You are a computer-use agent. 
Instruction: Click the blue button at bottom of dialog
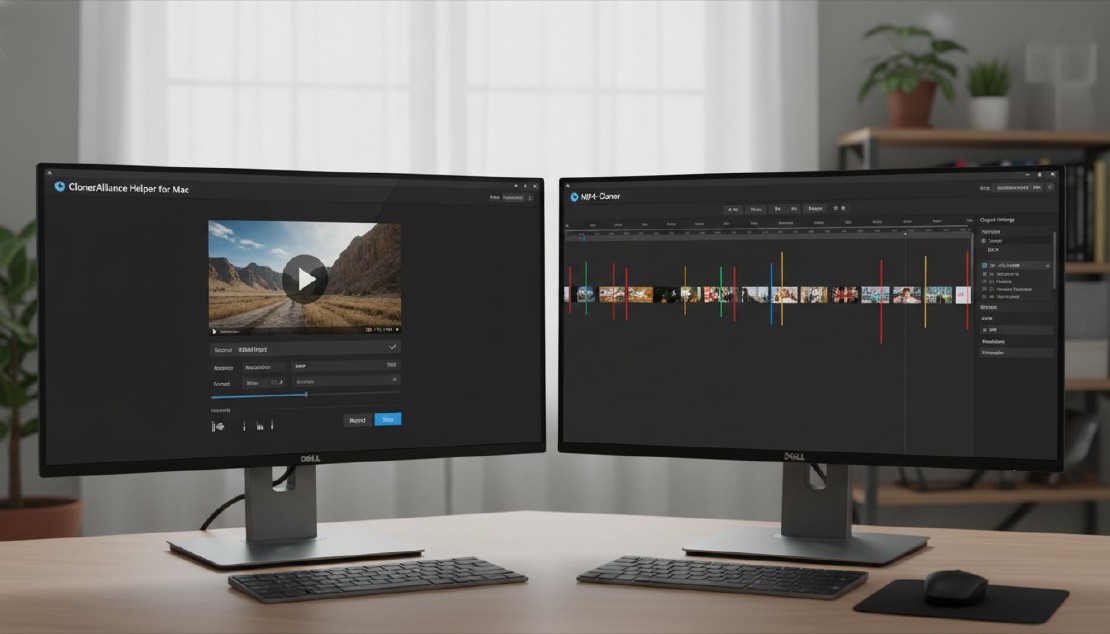[388, 420]
